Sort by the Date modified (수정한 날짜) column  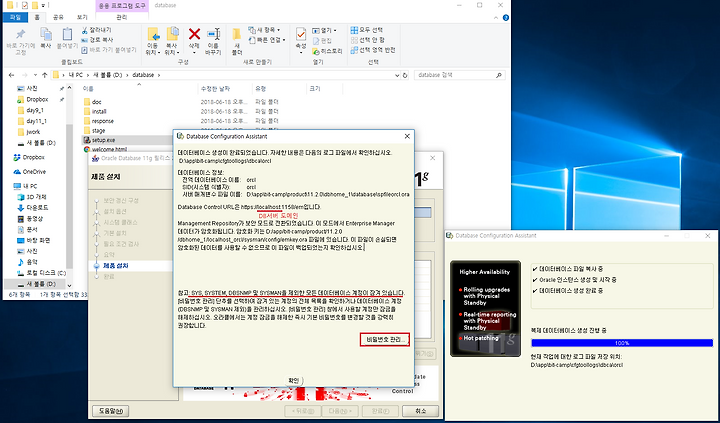[215, 89]
